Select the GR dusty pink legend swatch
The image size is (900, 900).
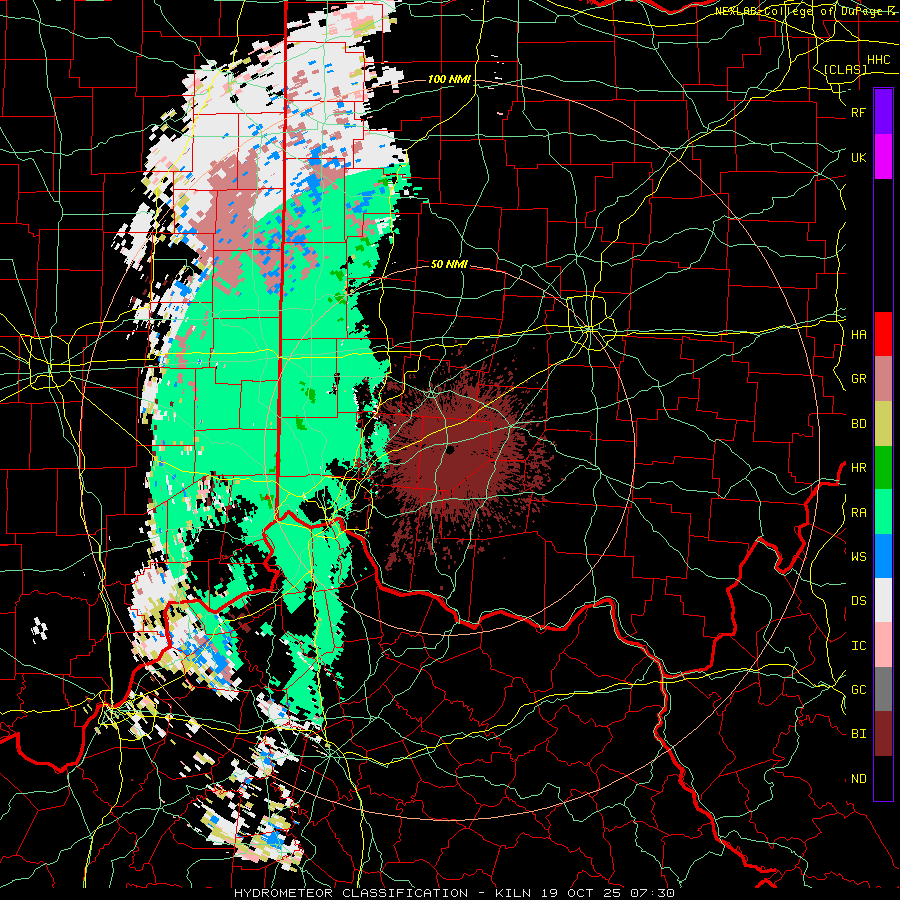[883, 379]
